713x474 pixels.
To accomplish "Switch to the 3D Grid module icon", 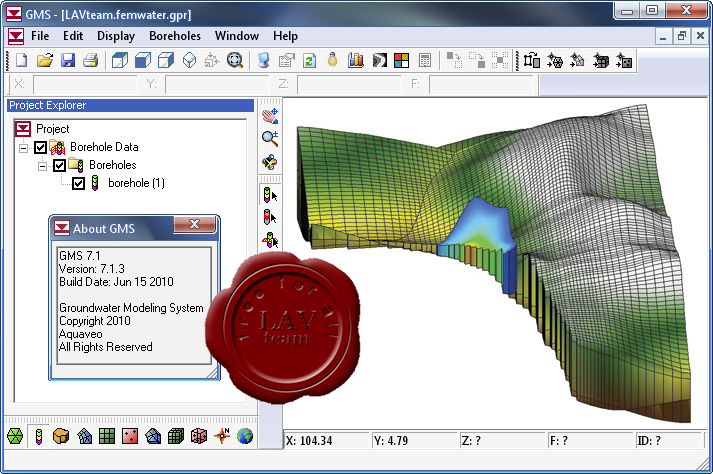I will click(176, 437).
